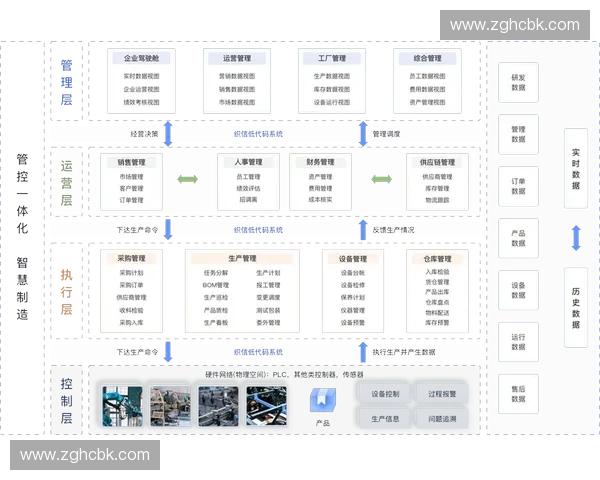This screenshot has width=600, height=480.
Task: Click the green double arrow beside 销售管理
Action: point(187,180)
